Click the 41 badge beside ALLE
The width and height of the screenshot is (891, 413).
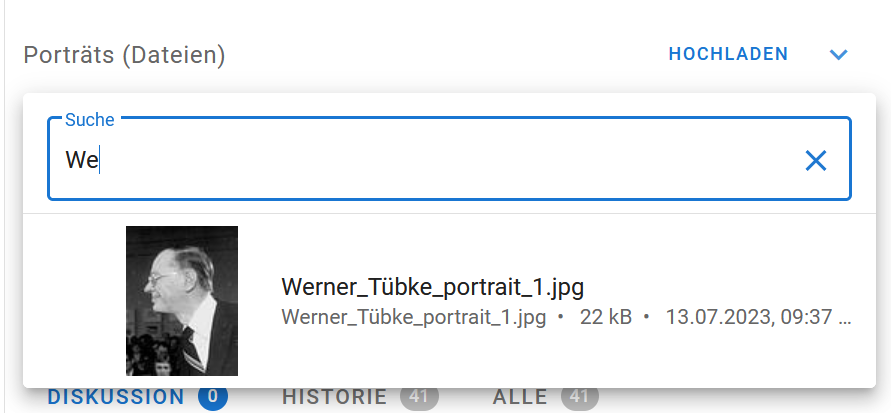[580, 397]
